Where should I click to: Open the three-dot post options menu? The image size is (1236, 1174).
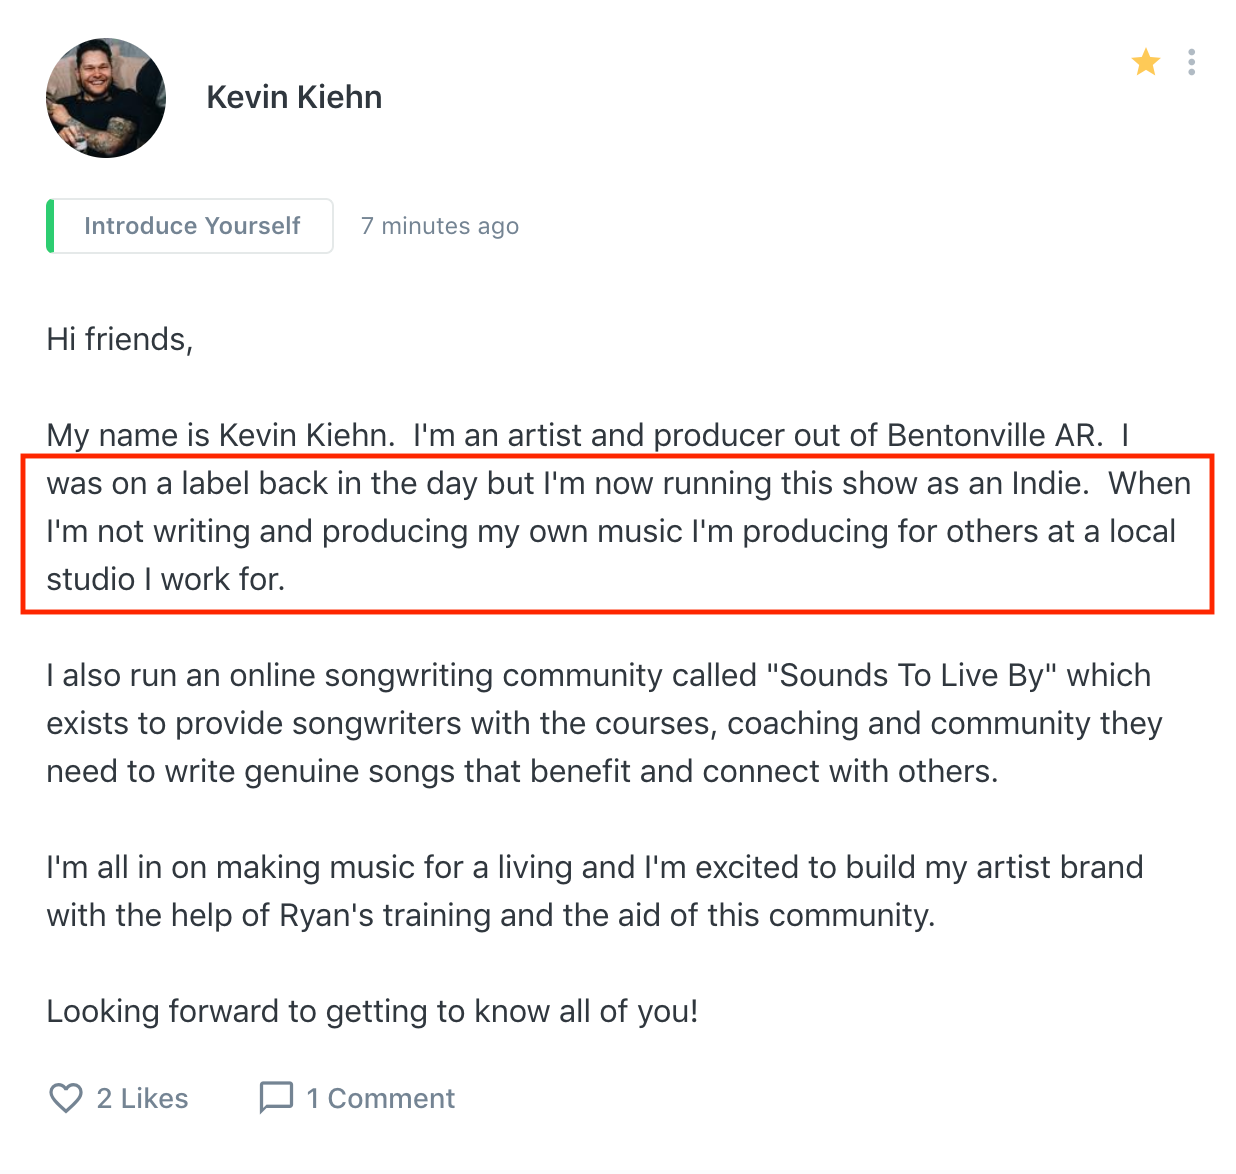[1191, 63]
